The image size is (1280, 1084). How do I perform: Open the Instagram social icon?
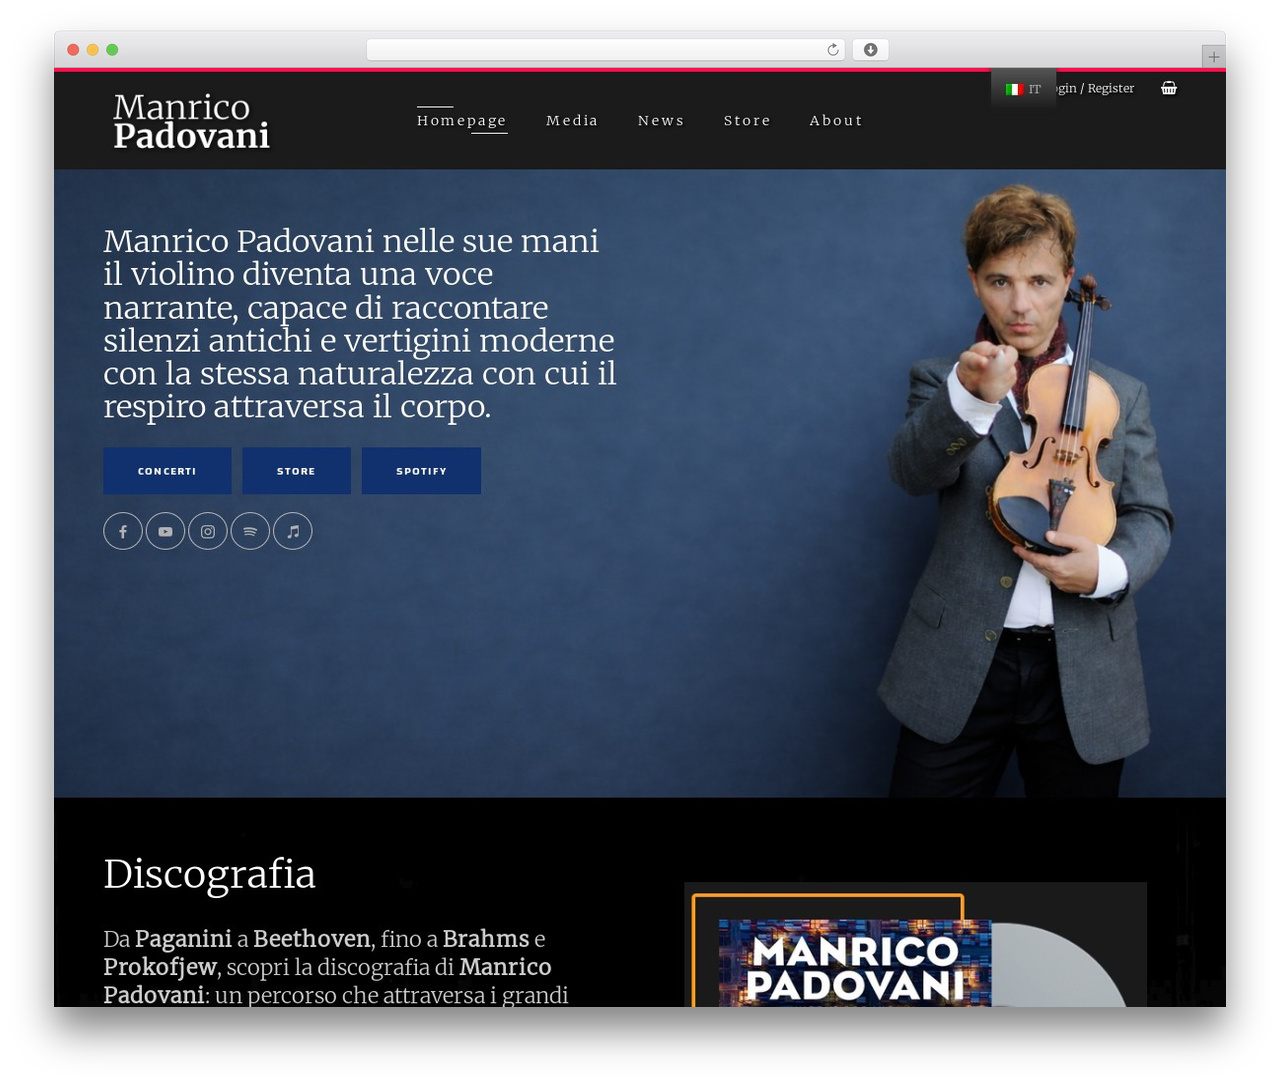pos(208,531)
